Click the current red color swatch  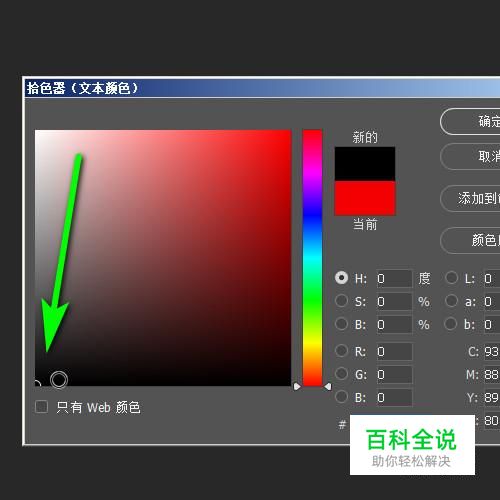tap(365, 198)
